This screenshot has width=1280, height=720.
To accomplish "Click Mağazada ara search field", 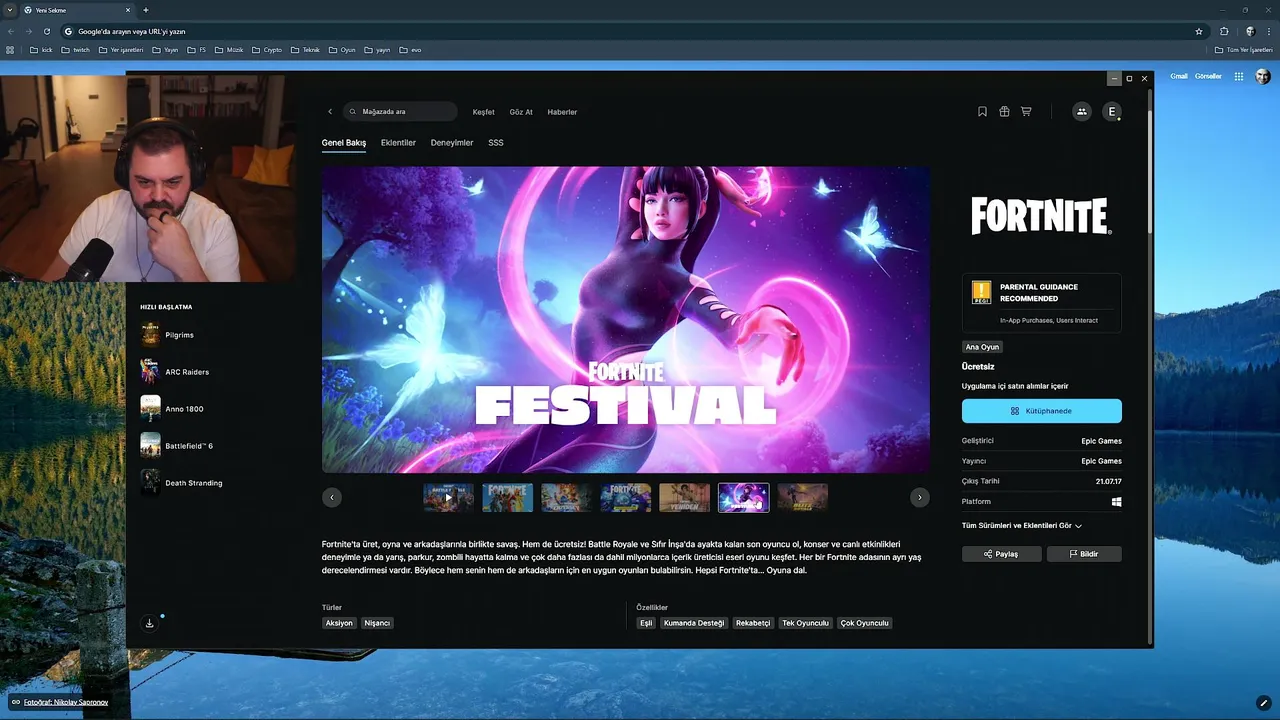I will pos(400,112).
